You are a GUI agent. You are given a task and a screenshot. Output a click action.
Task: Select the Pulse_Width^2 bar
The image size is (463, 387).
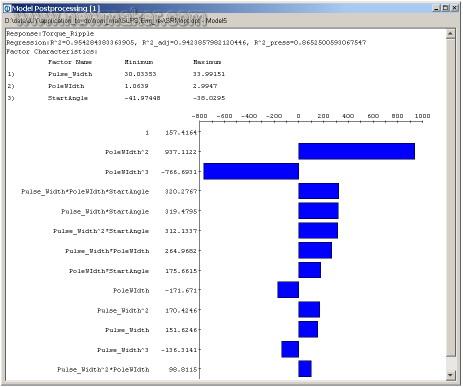click(309, 309)
